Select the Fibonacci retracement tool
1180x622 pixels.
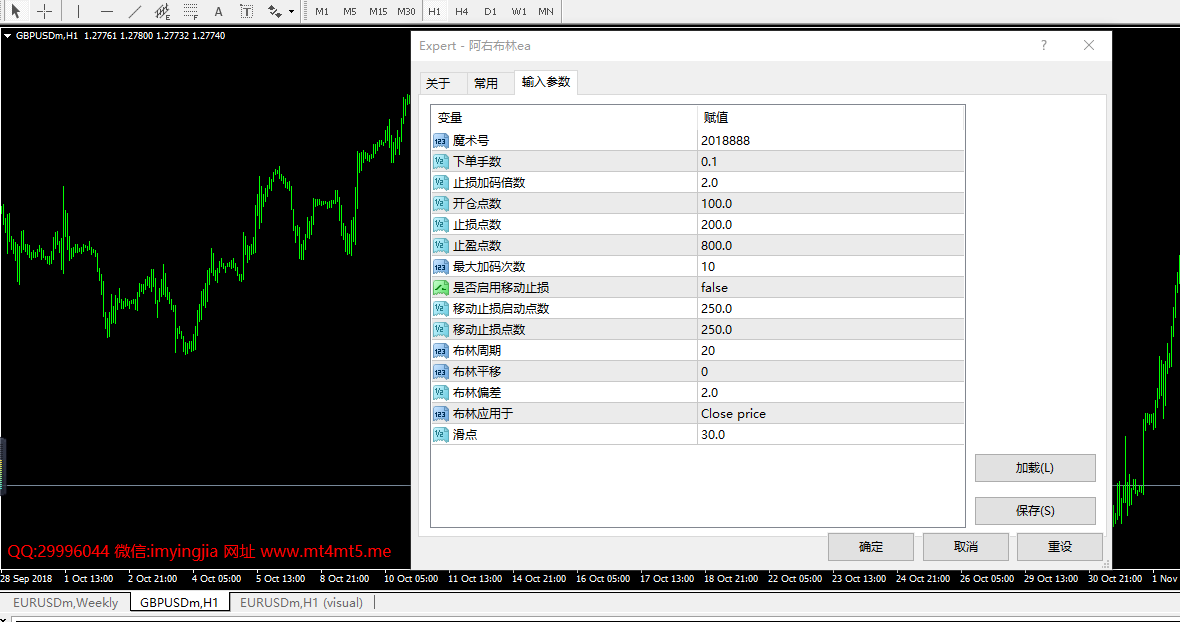[190, 11]
